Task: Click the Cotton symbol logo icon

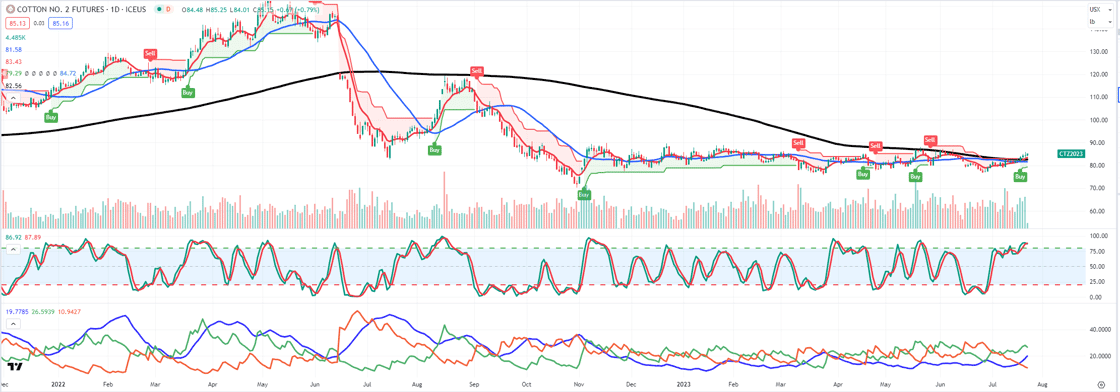Action: (10, 9)
